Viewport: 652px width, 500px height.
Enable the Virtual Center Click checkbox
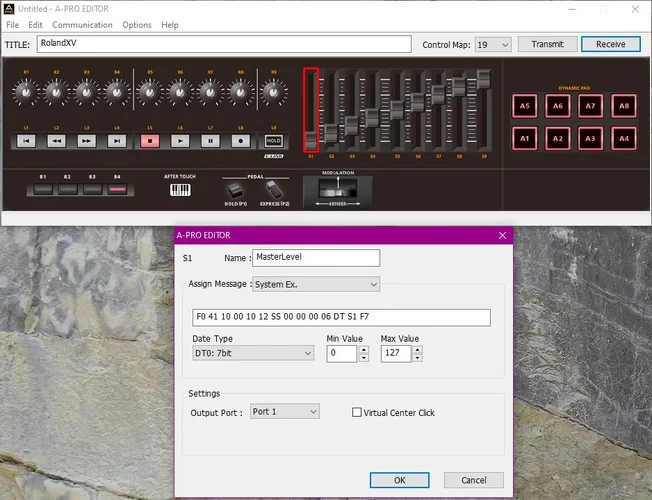pyautogui.click(x=356, y=412)
